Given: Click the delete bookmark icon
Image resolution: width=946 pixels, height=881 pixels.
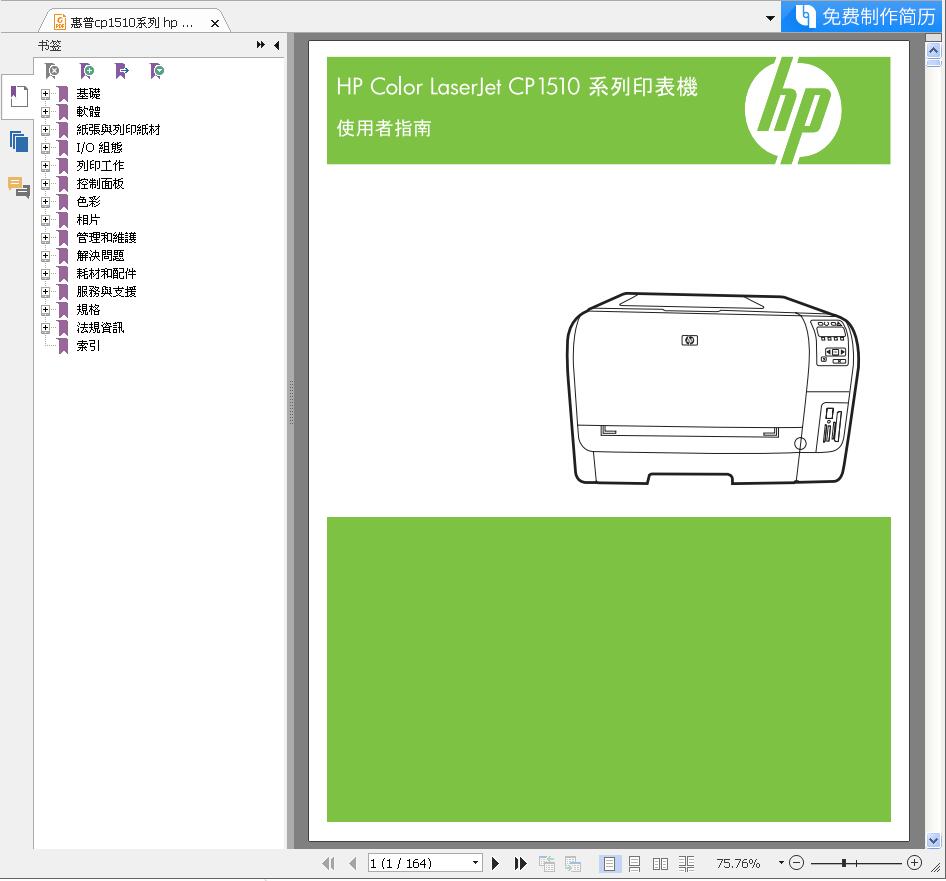Looking at the screenshot, I should point(52,71).
